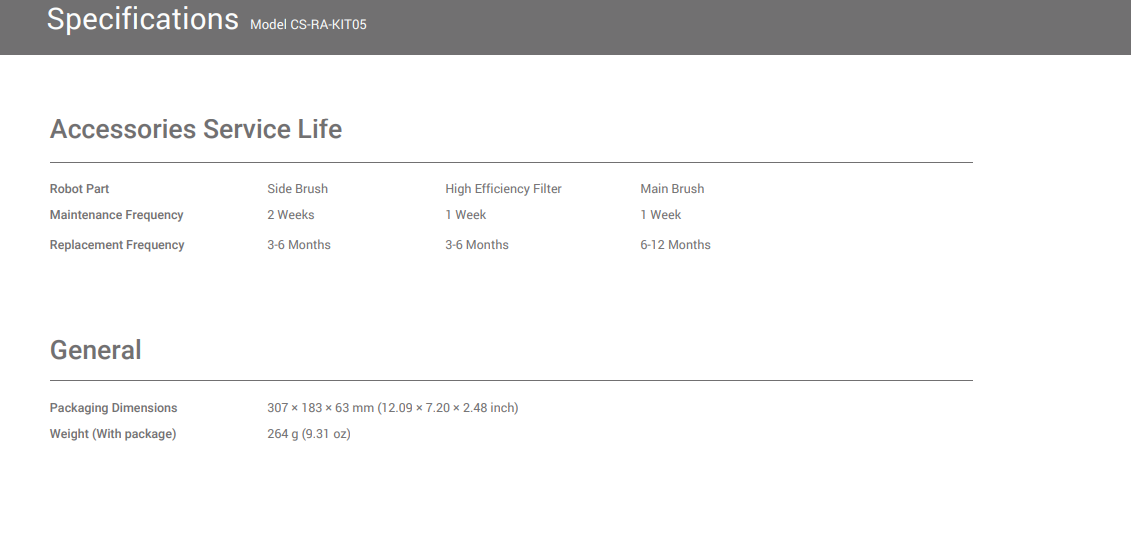Image resolution: width=1131 pixels, height=547 pixels.
Task: Click the High Efficiency Filter column header
Action: [503, 189]
